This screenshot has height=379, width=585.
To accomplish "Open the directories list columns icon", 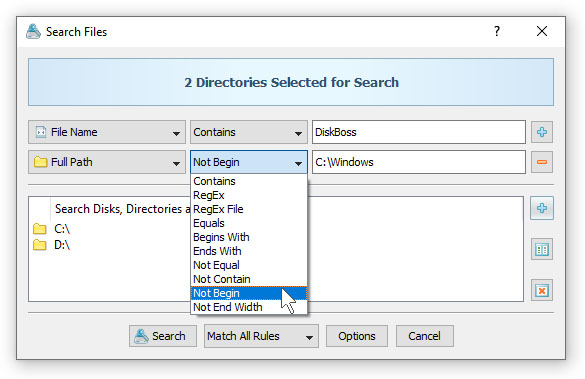I will pyautogui.click(x=542, y=249).
